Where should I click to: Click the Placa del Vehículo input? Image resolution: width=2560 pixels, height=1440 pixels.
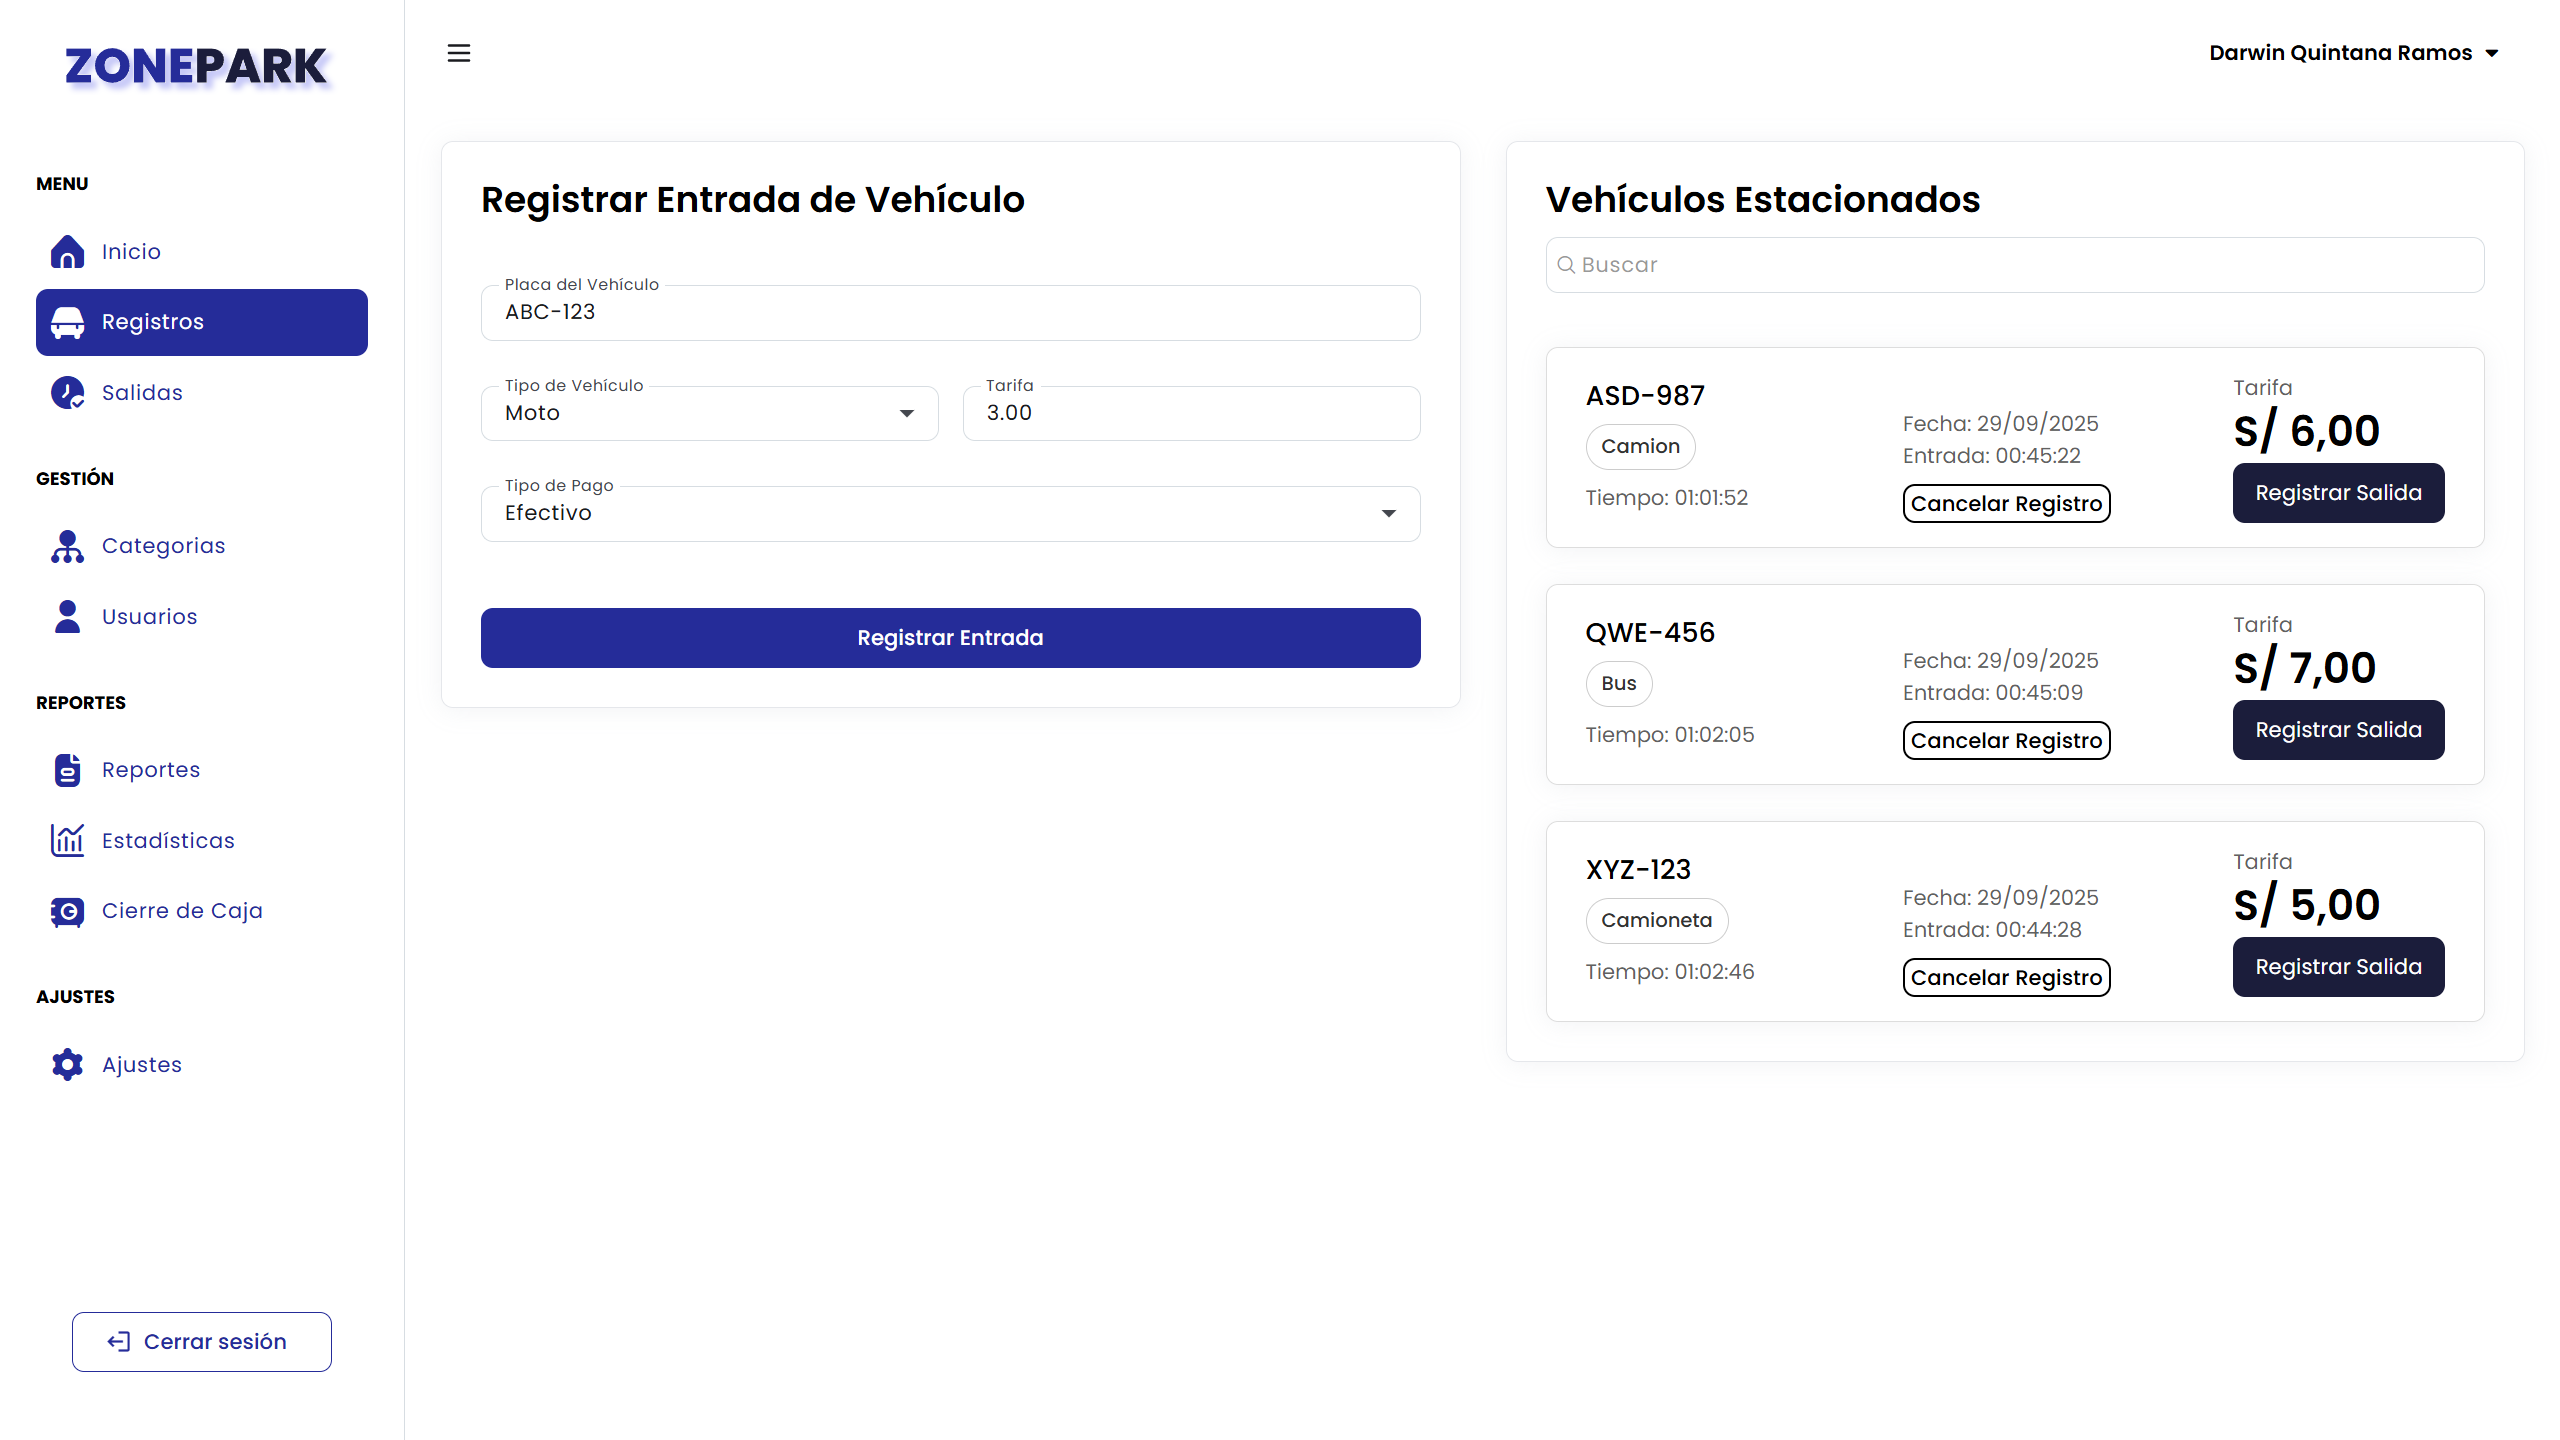[949, 313]
